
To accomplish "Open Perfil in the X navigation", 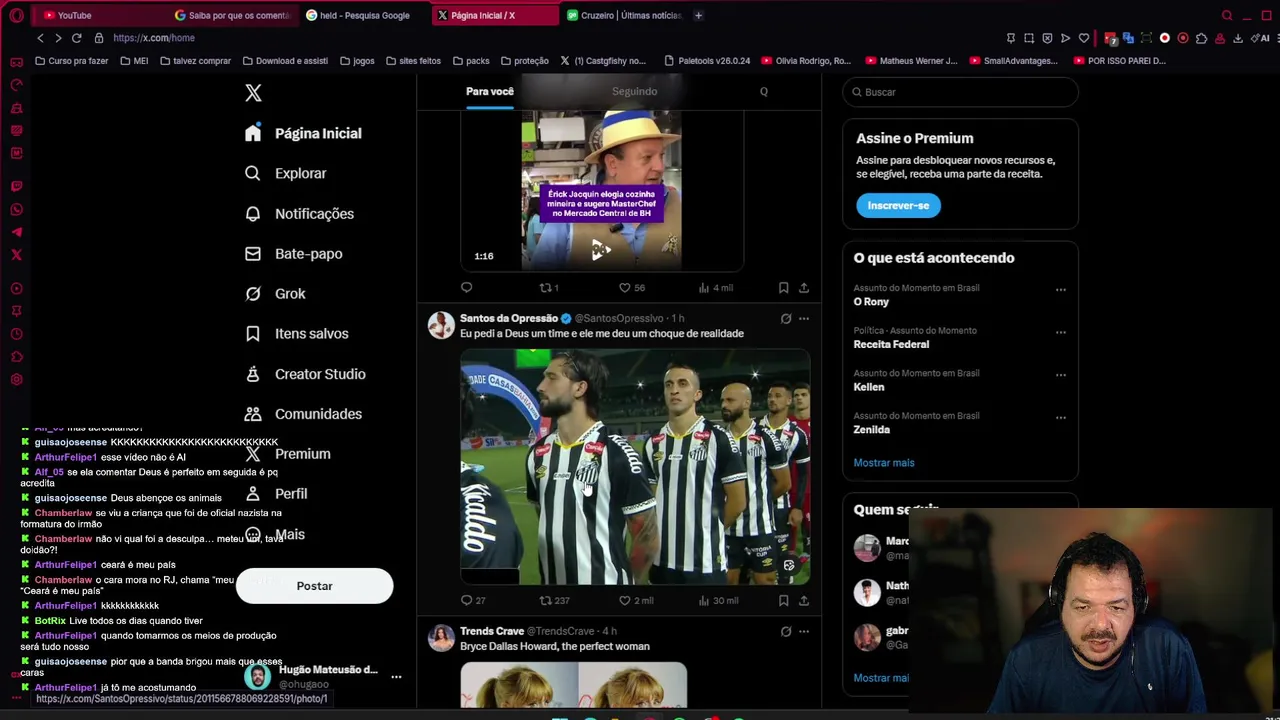I will [277, 493].
